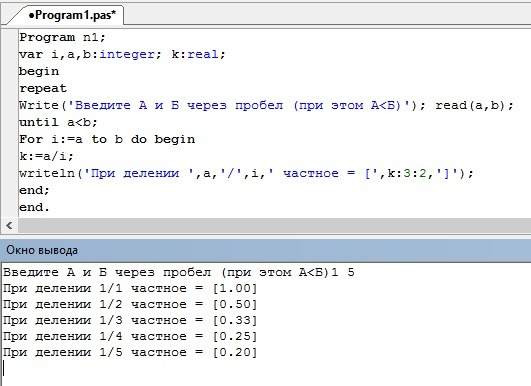Click the 'until a<b;' line
Viewport: 531px width, 386px height.
click(58, 122)
